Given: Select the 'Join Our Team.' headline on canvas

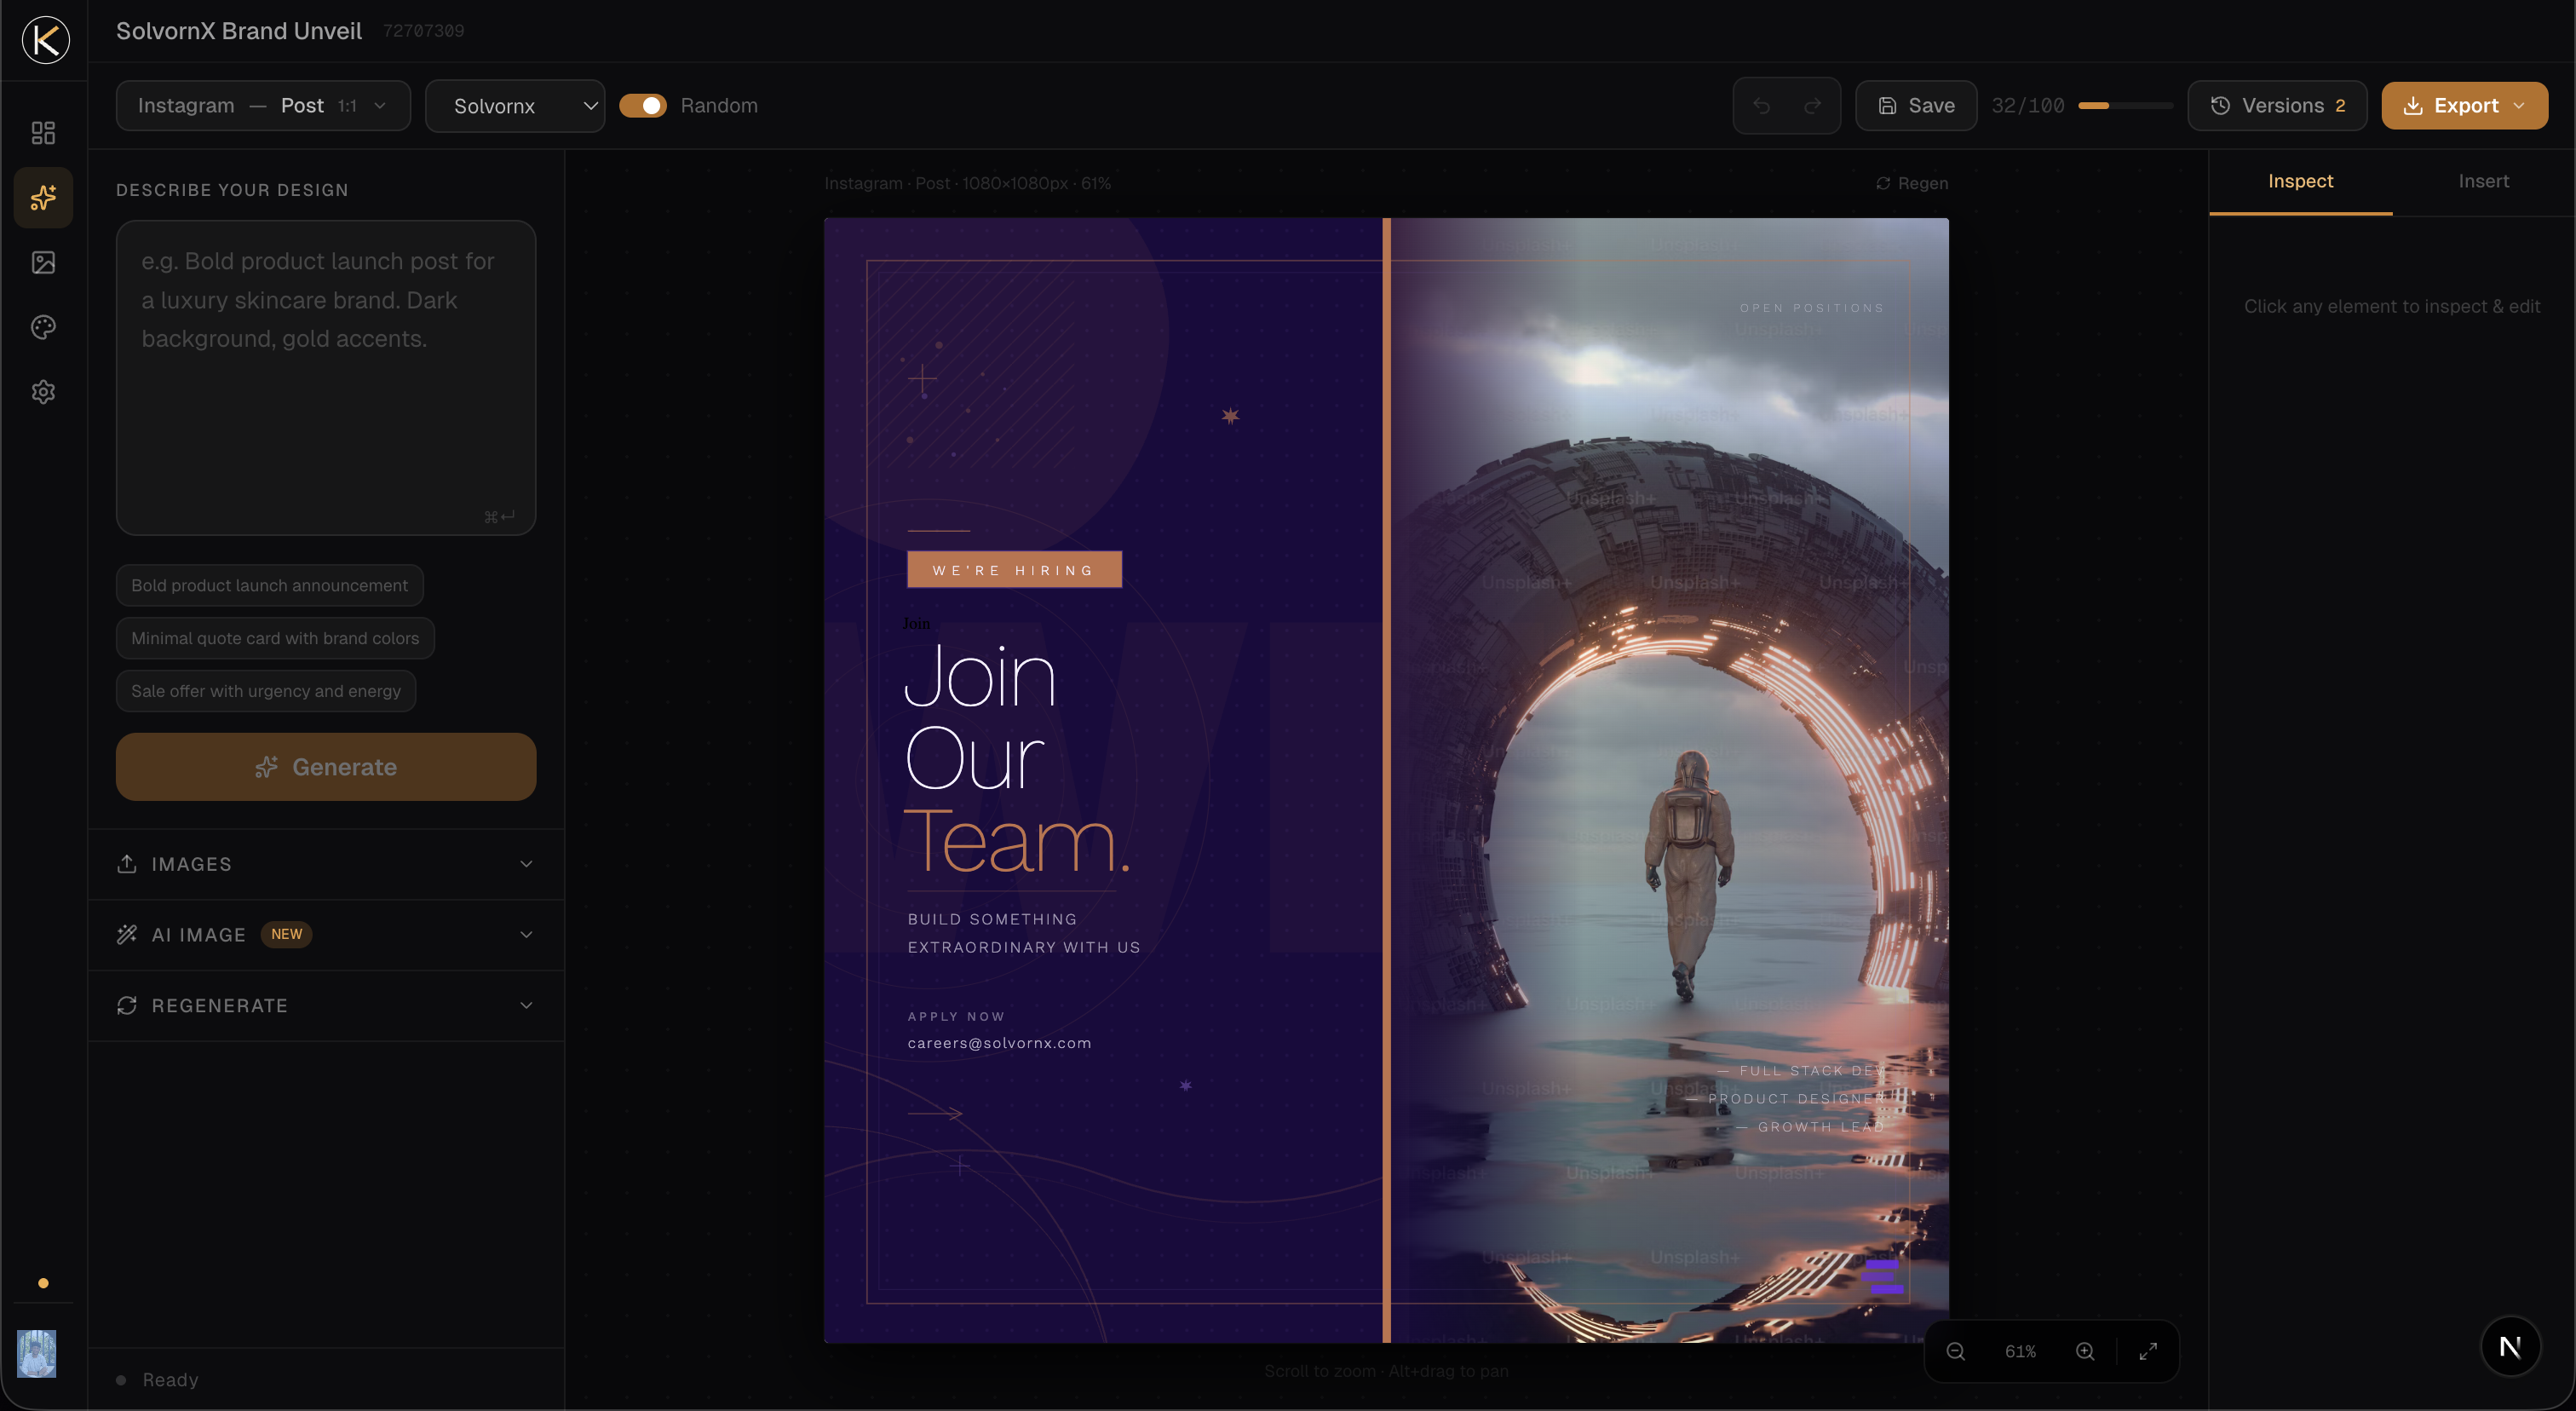Looking at the screenshot, I should pyautogui.click(x=1018, y=758).
